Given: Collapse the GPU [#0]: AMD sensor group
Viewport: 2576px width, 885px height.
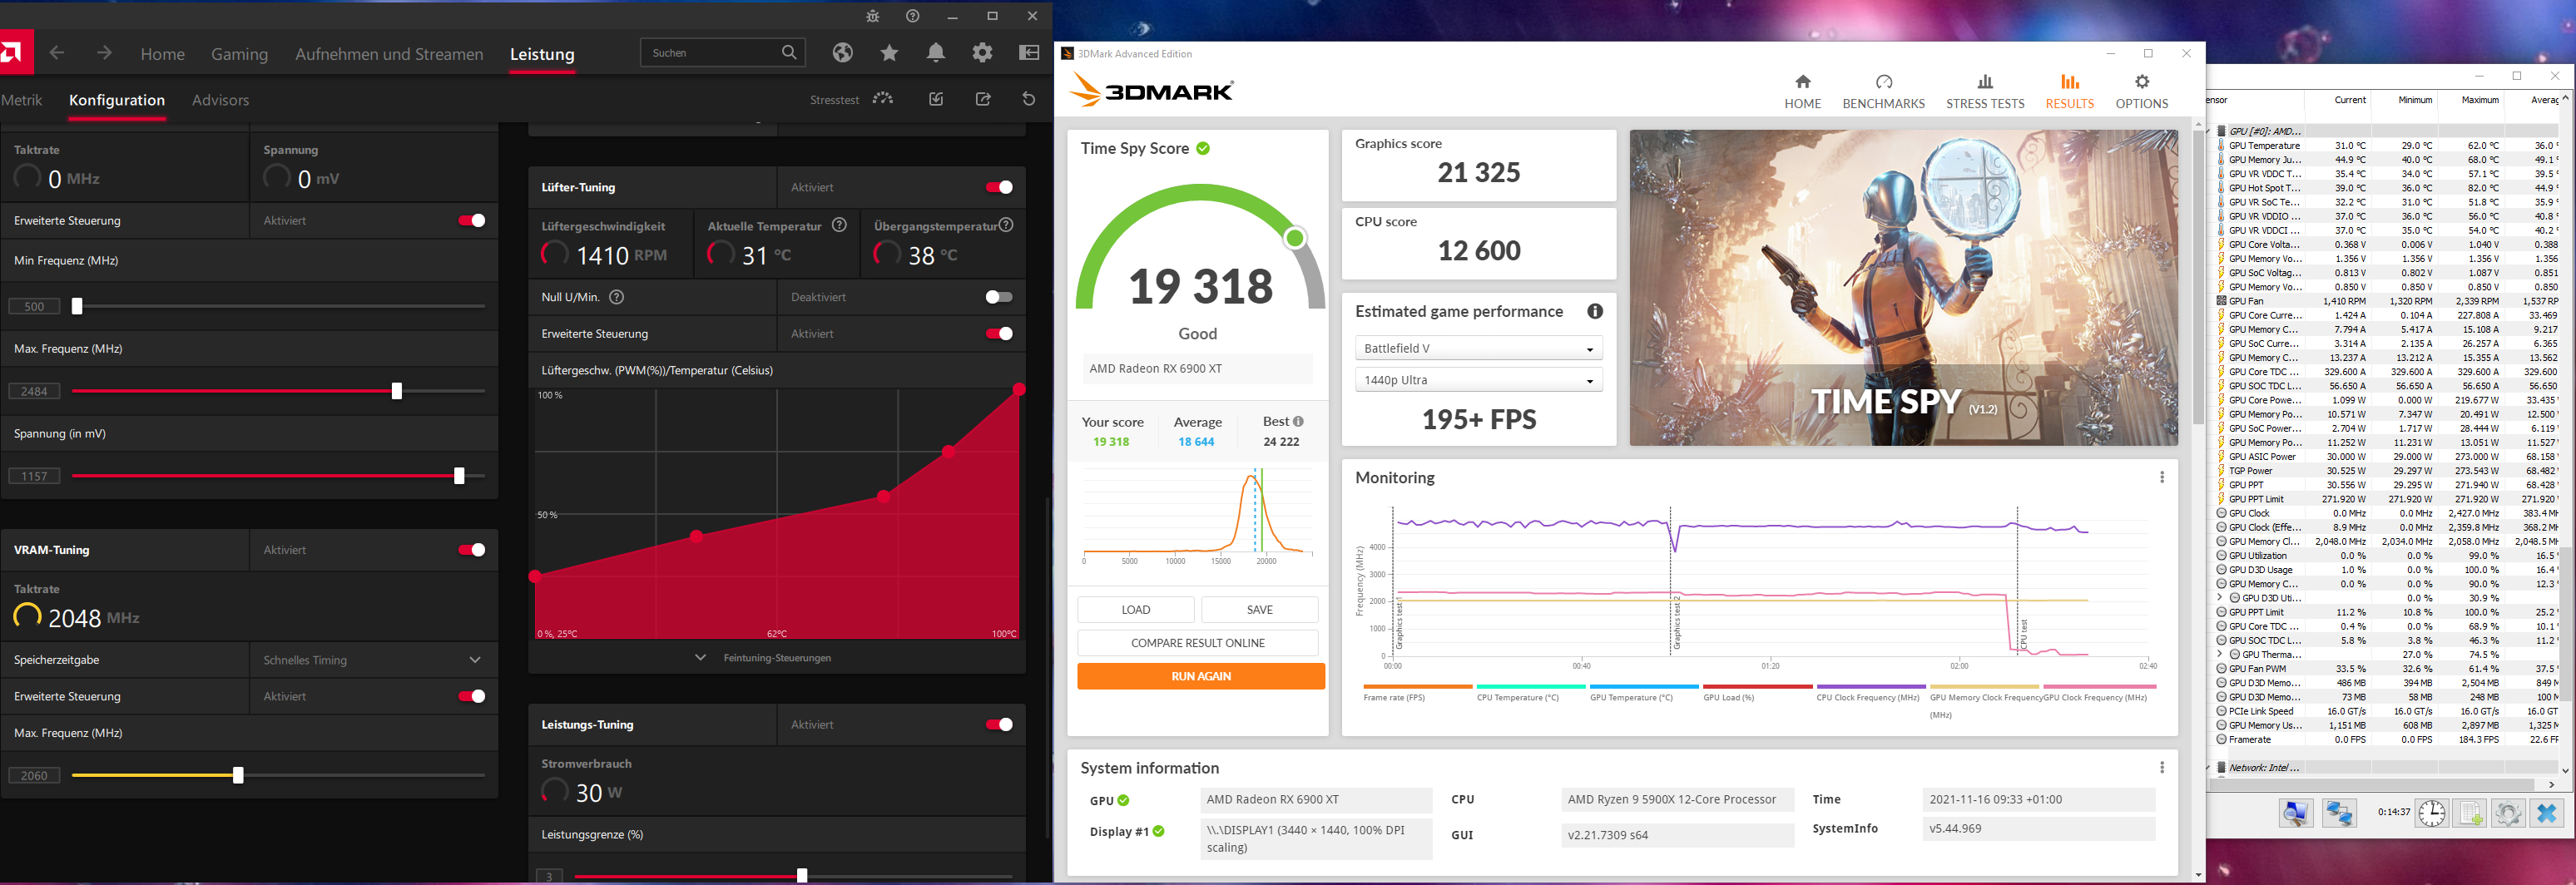Looking at the screenshot, I should [x=2208, y=131].
